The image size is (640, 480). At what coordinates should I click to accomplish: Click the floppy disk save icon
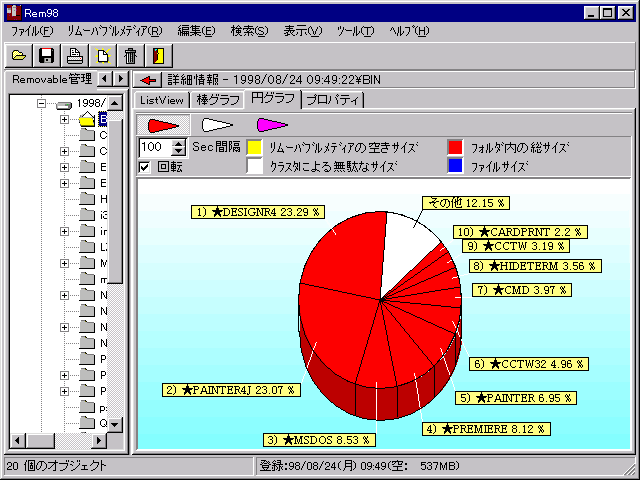[47, 55]
